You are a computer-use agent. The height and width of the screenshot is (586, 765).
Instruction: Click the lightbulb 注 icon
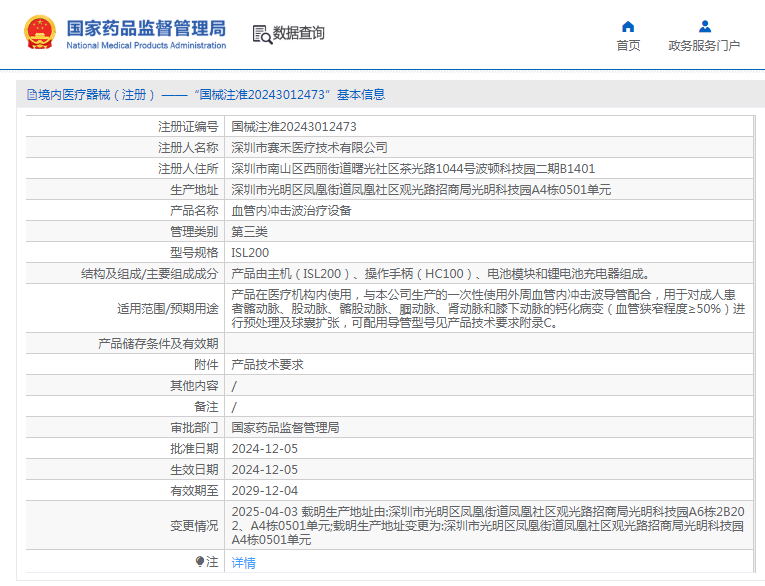(x=200, y=562)
